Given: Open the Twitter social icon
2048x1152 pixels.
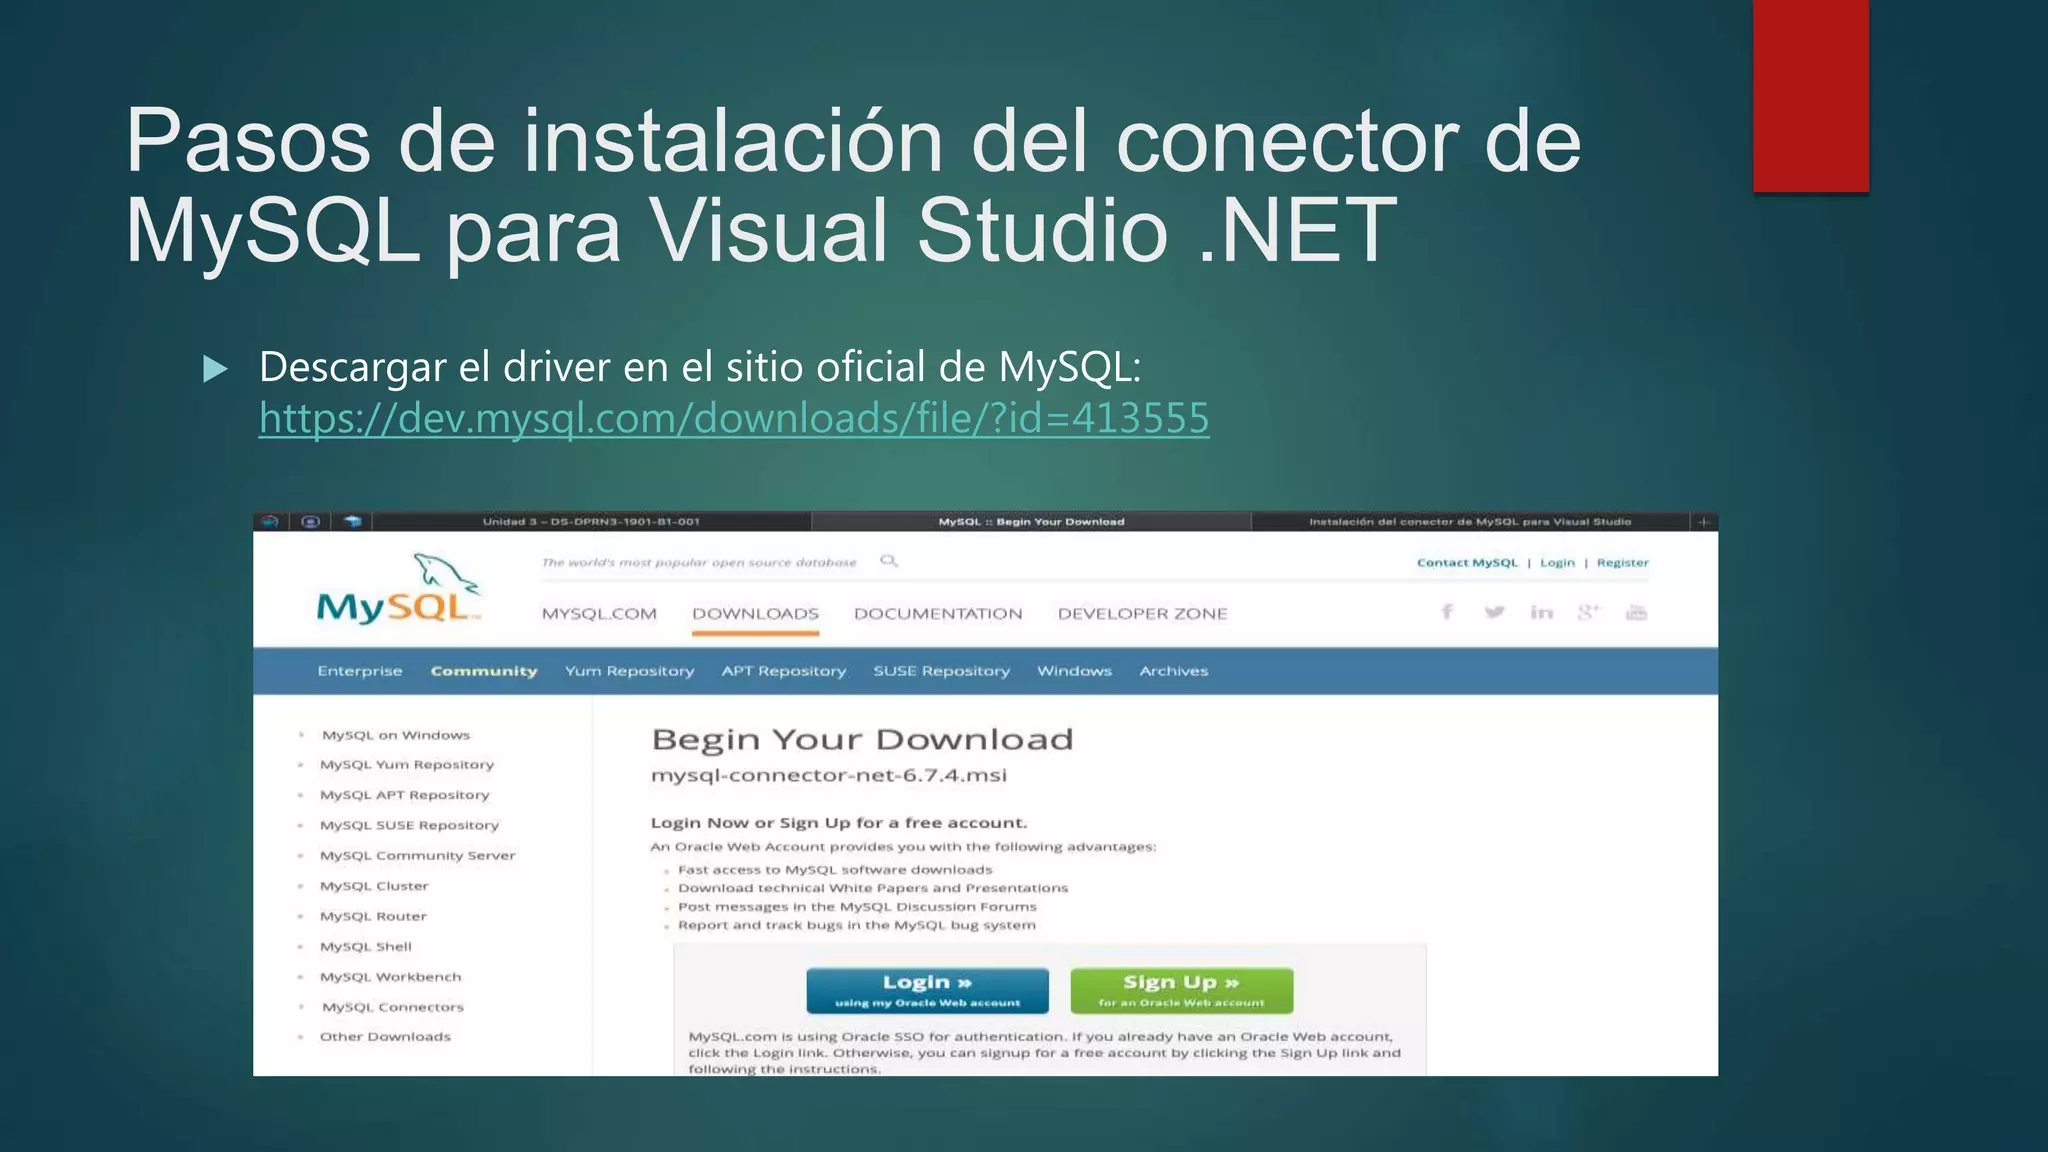Looking at the screenshot, I should tap(1494, 612).
